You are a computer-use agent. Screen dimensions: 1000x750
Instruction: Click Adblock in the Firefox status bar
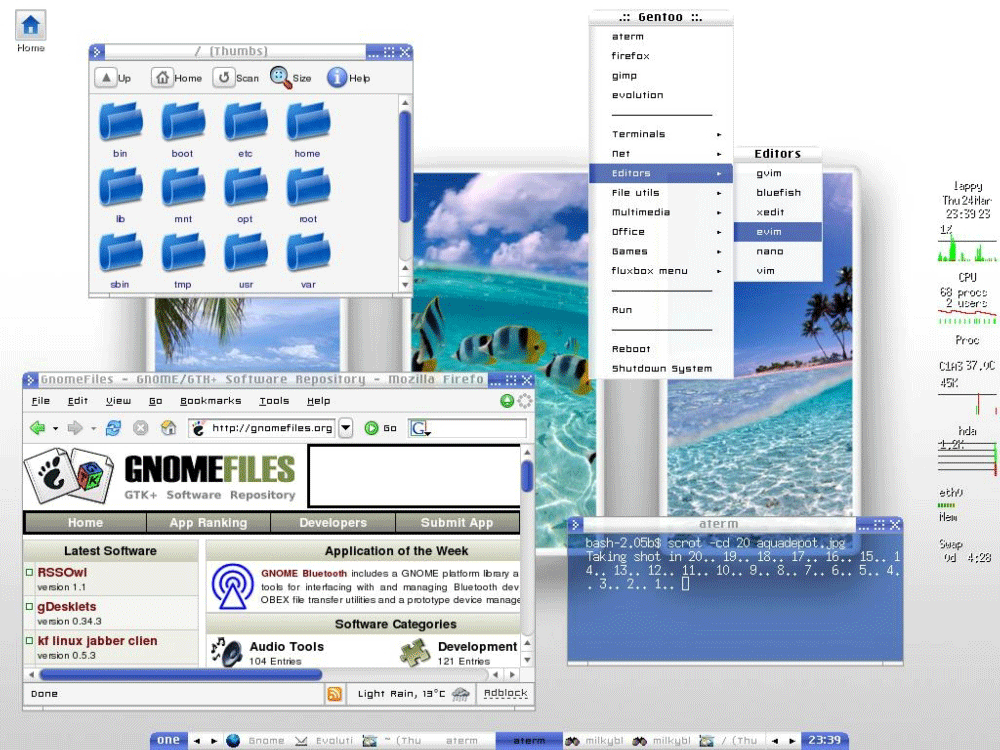pyautogui.click(x=505, y=693)
